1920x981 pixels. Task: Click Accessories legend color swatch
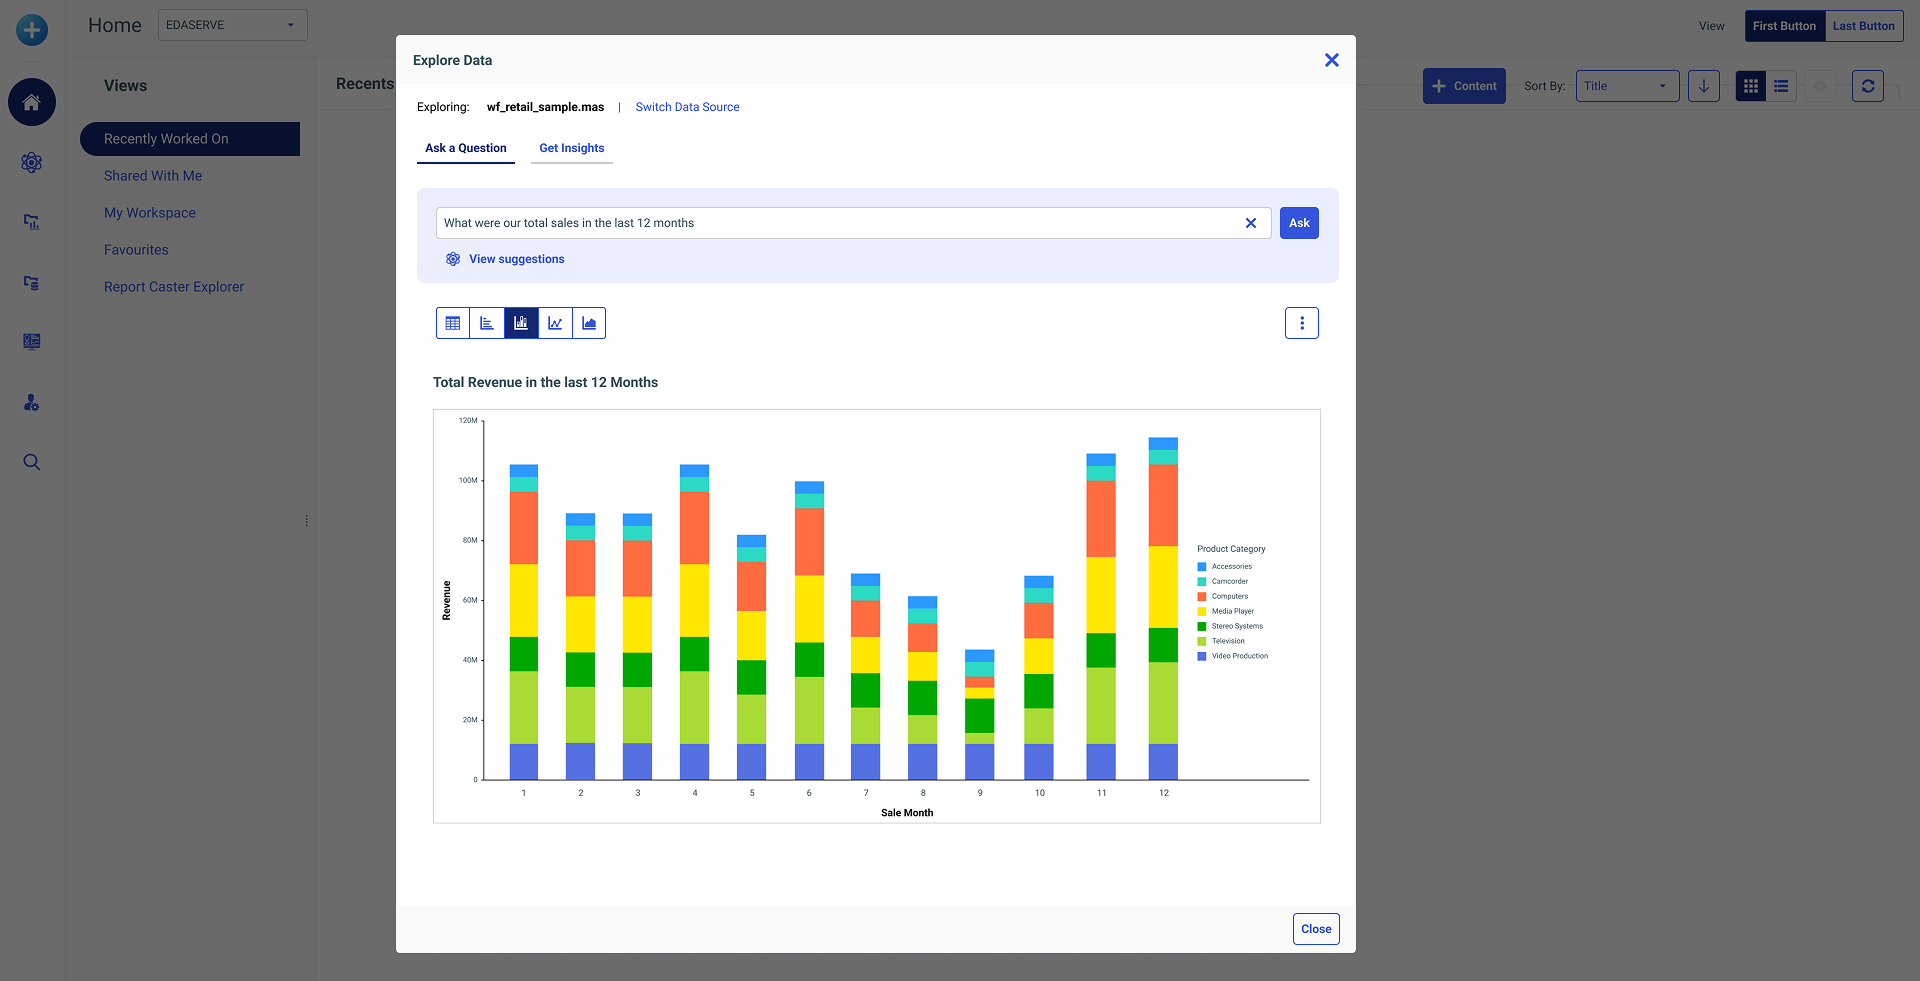click(x=1202, y=566)
